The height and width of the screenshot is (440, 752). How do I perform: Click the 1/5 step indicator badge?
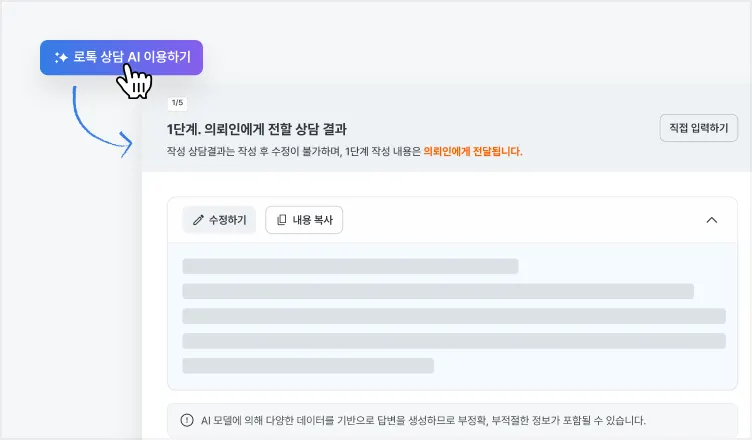(x=177, y=103)
